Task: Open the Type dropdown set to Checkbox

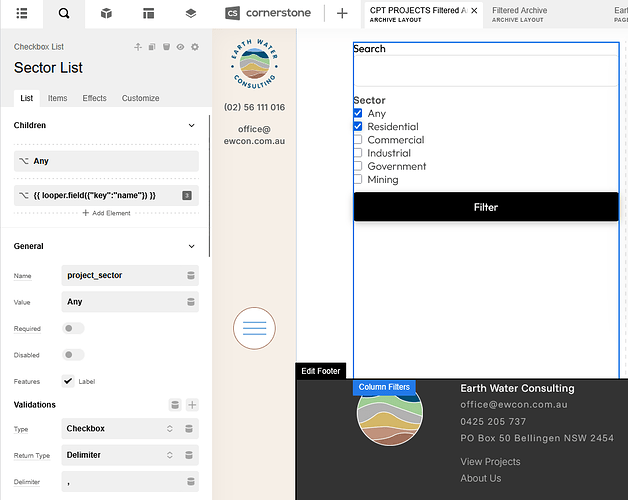Action: [x=118, y=429]
